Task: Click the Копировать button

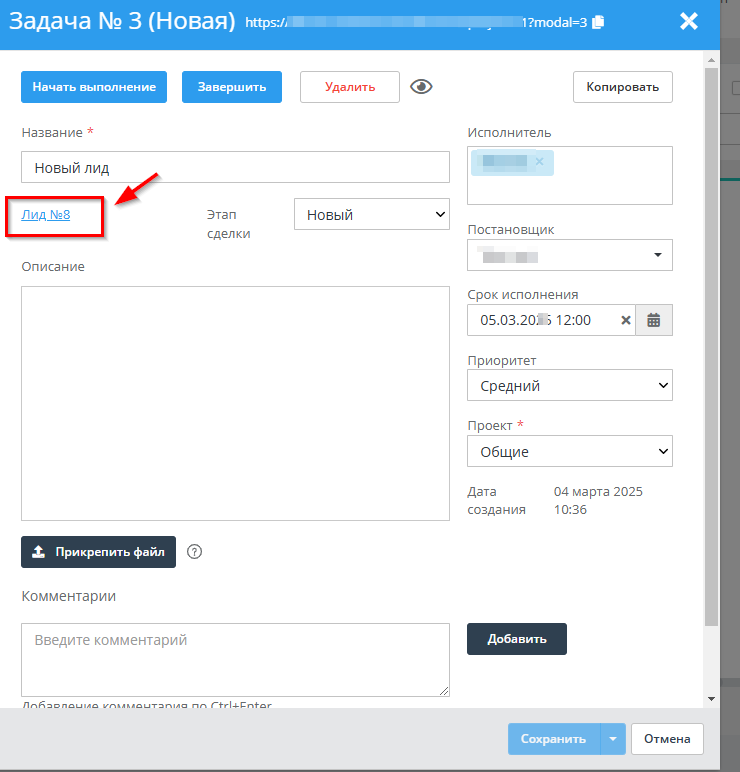Action: [x=622, y=87]
